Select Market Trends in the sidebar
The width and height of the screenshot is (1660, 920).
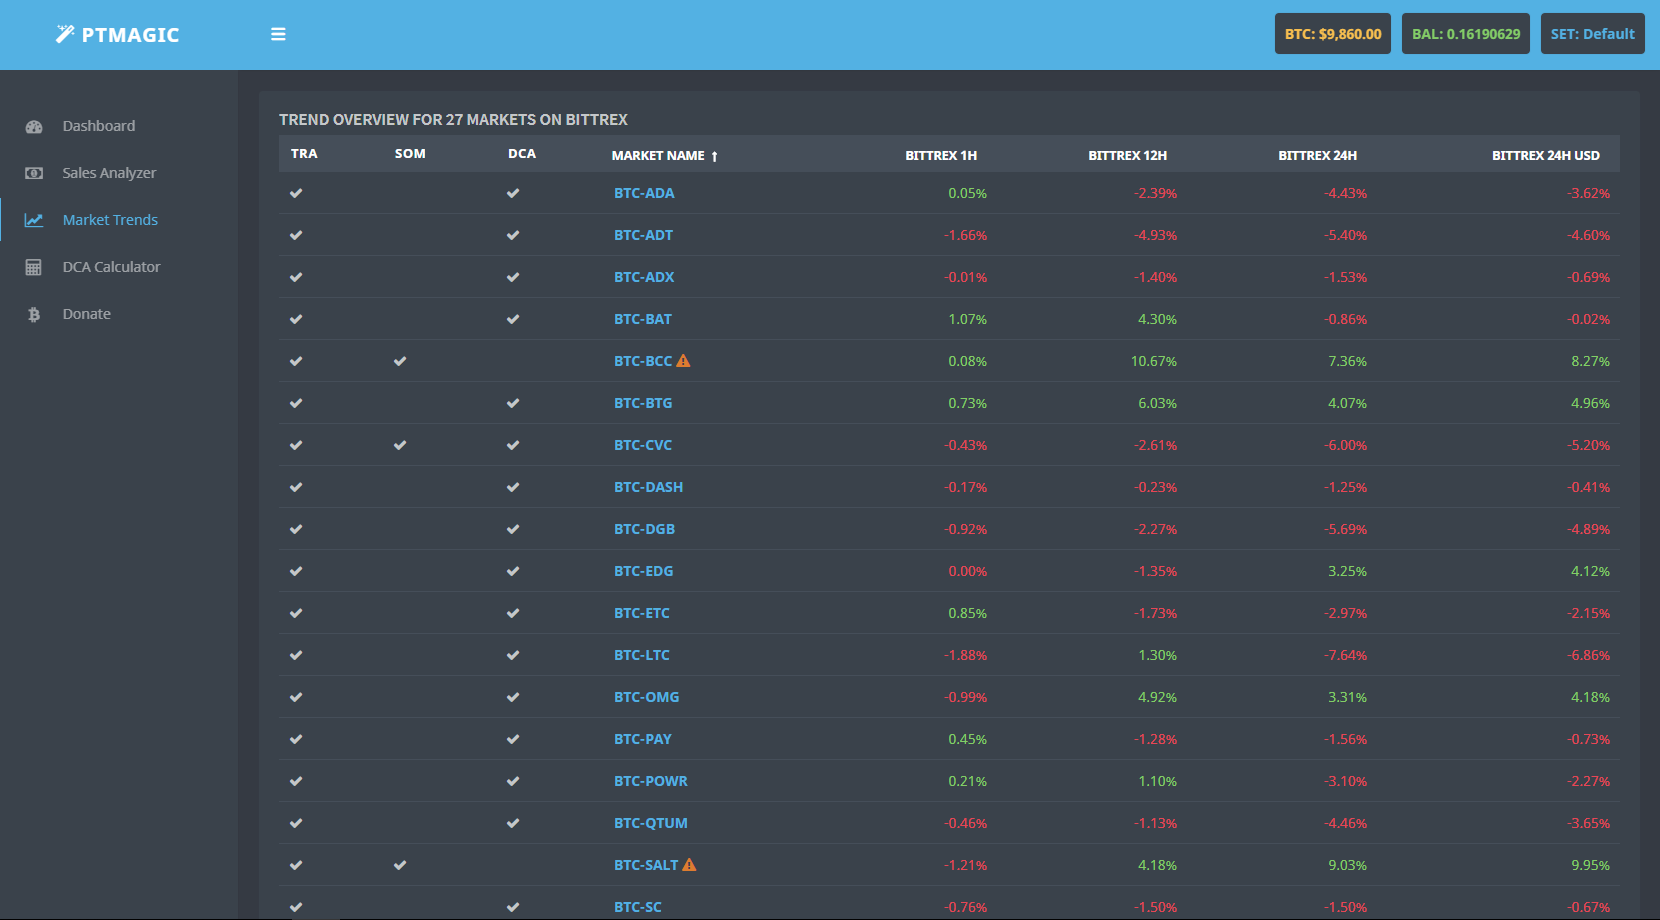pos(110,220)
